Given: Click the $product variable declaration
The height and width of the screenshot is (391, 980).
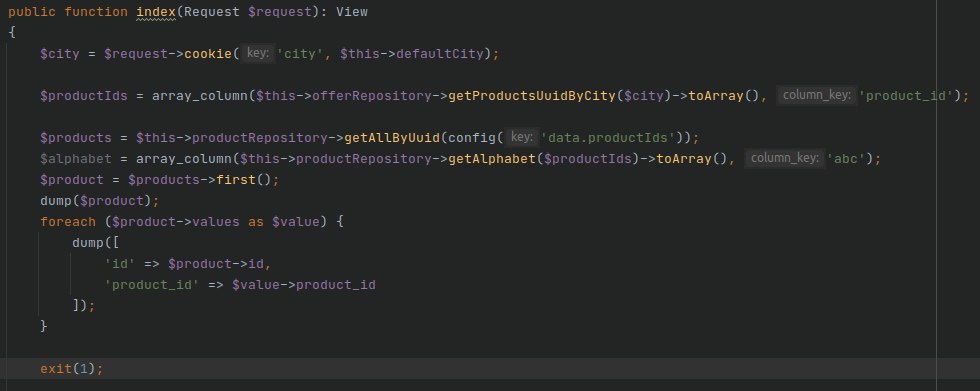Looking at the screenshot, I should 72,180.
